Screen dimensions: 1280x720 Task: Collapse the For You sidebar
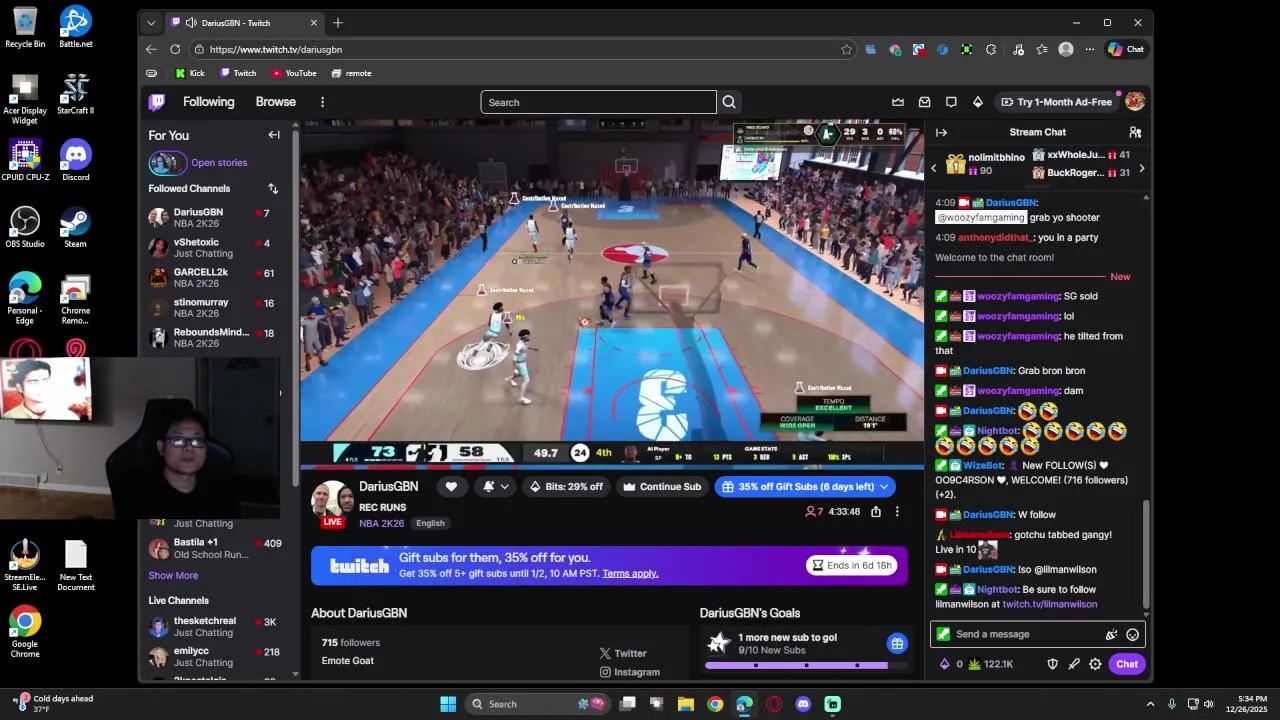click(x=274, y=135)
